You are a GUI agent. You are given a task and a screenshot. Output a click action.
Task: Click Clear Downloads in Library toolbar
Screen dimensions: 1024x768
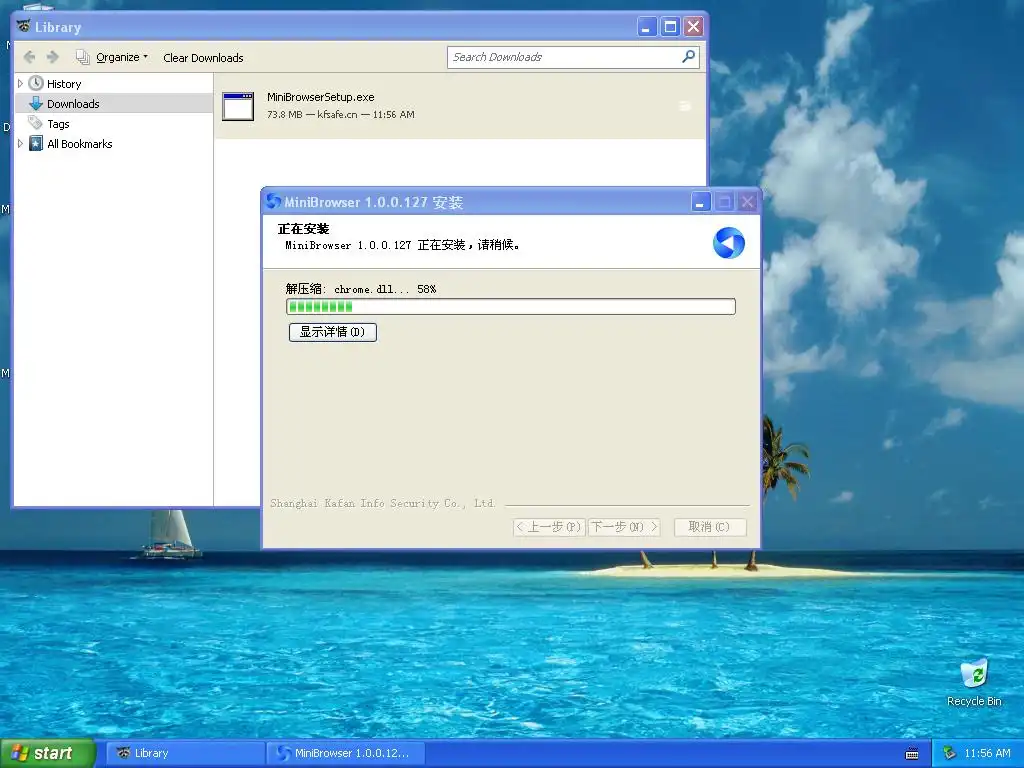[x=203, y=57]
